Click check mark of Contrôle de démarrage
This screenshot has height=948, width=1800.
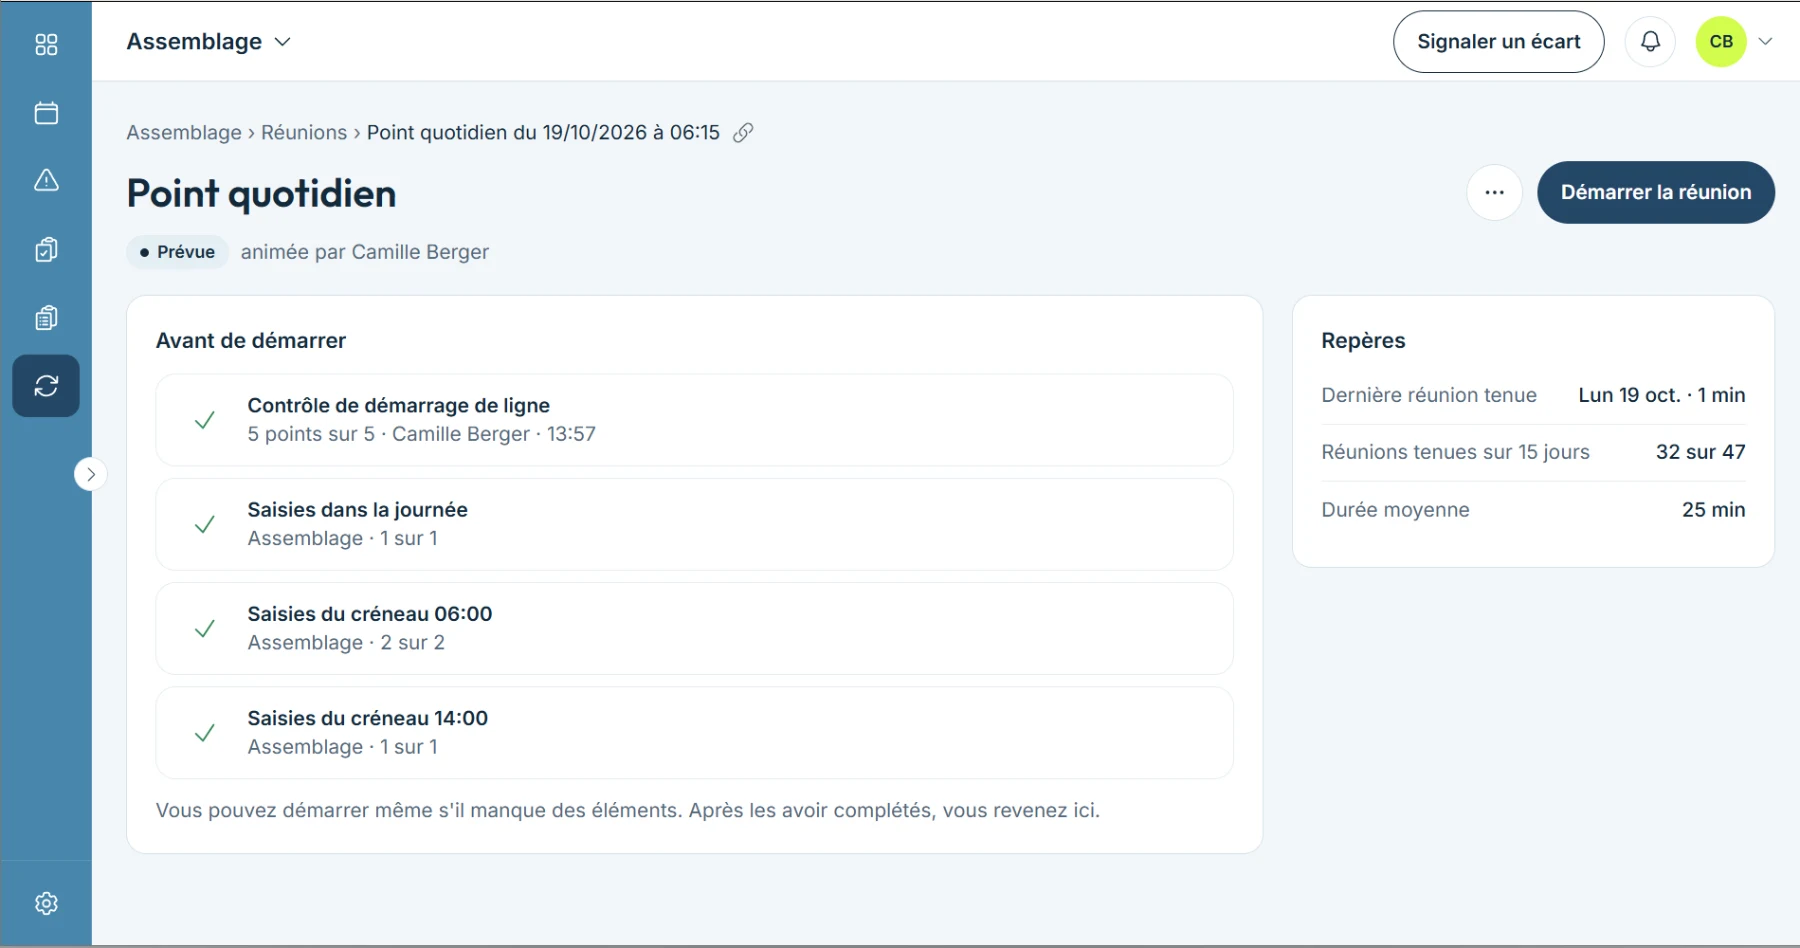click(204, 420)
